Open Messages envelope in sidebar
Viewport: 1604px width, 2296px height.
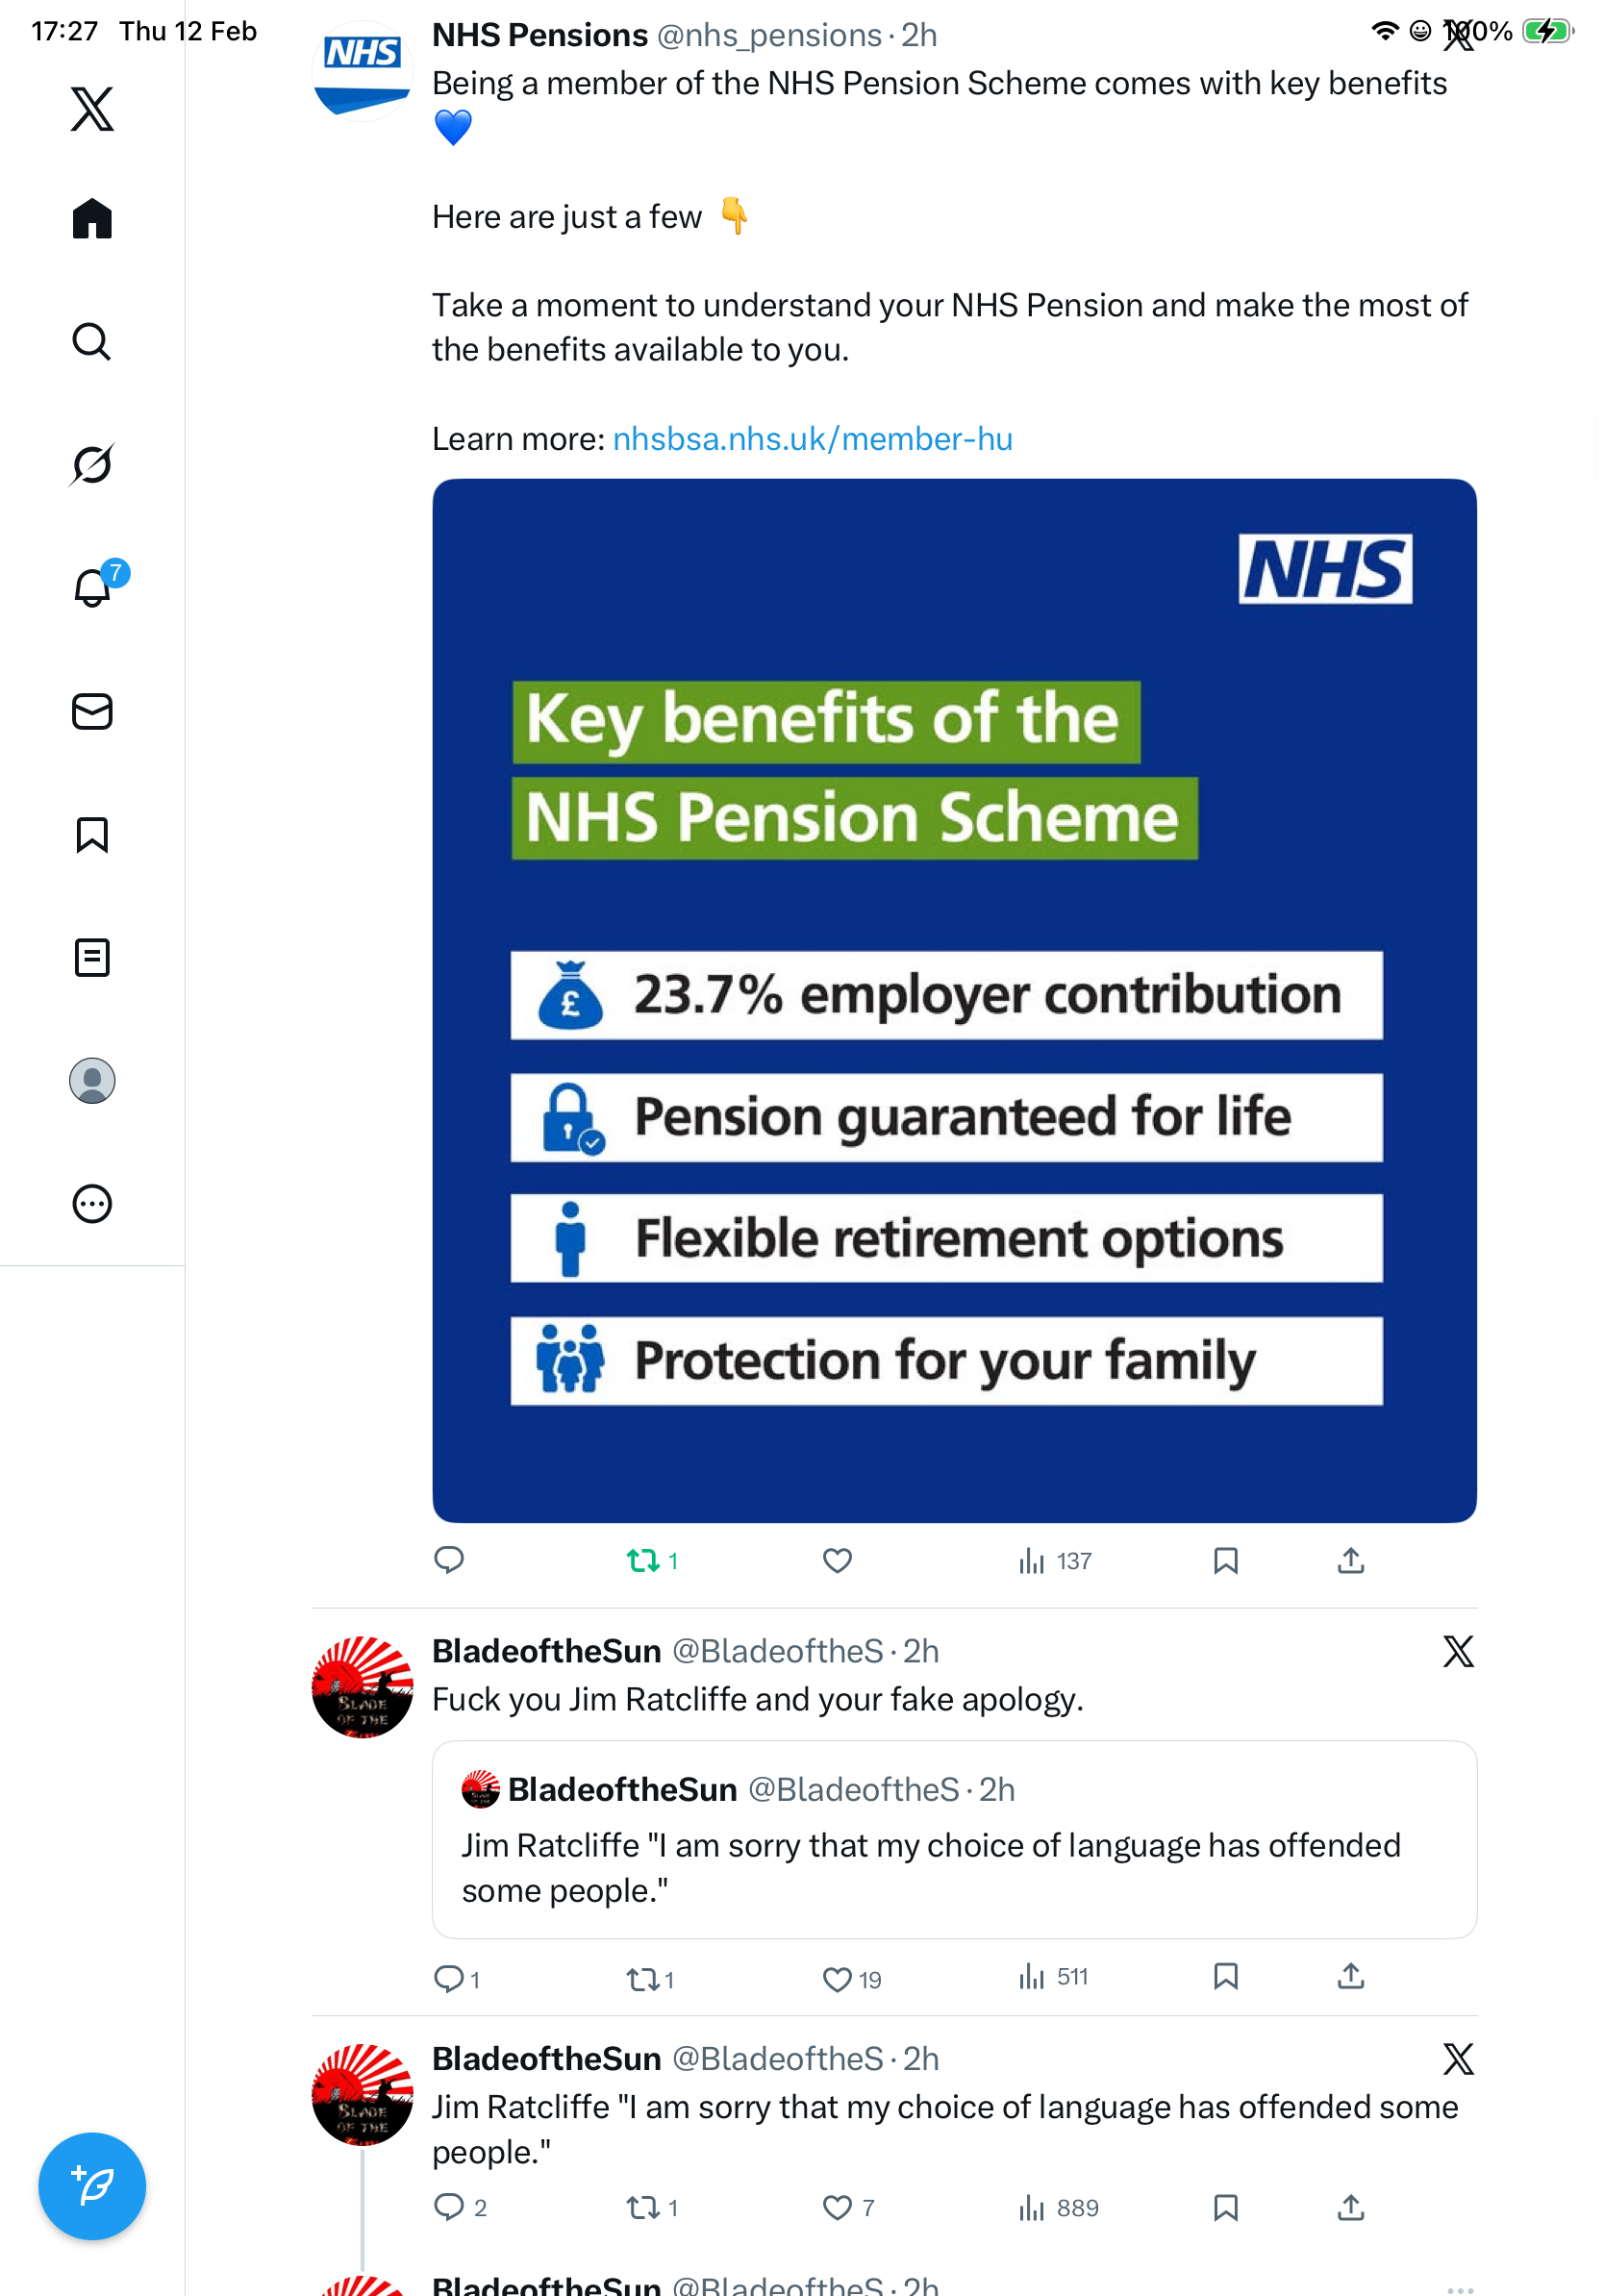[92, 711]
